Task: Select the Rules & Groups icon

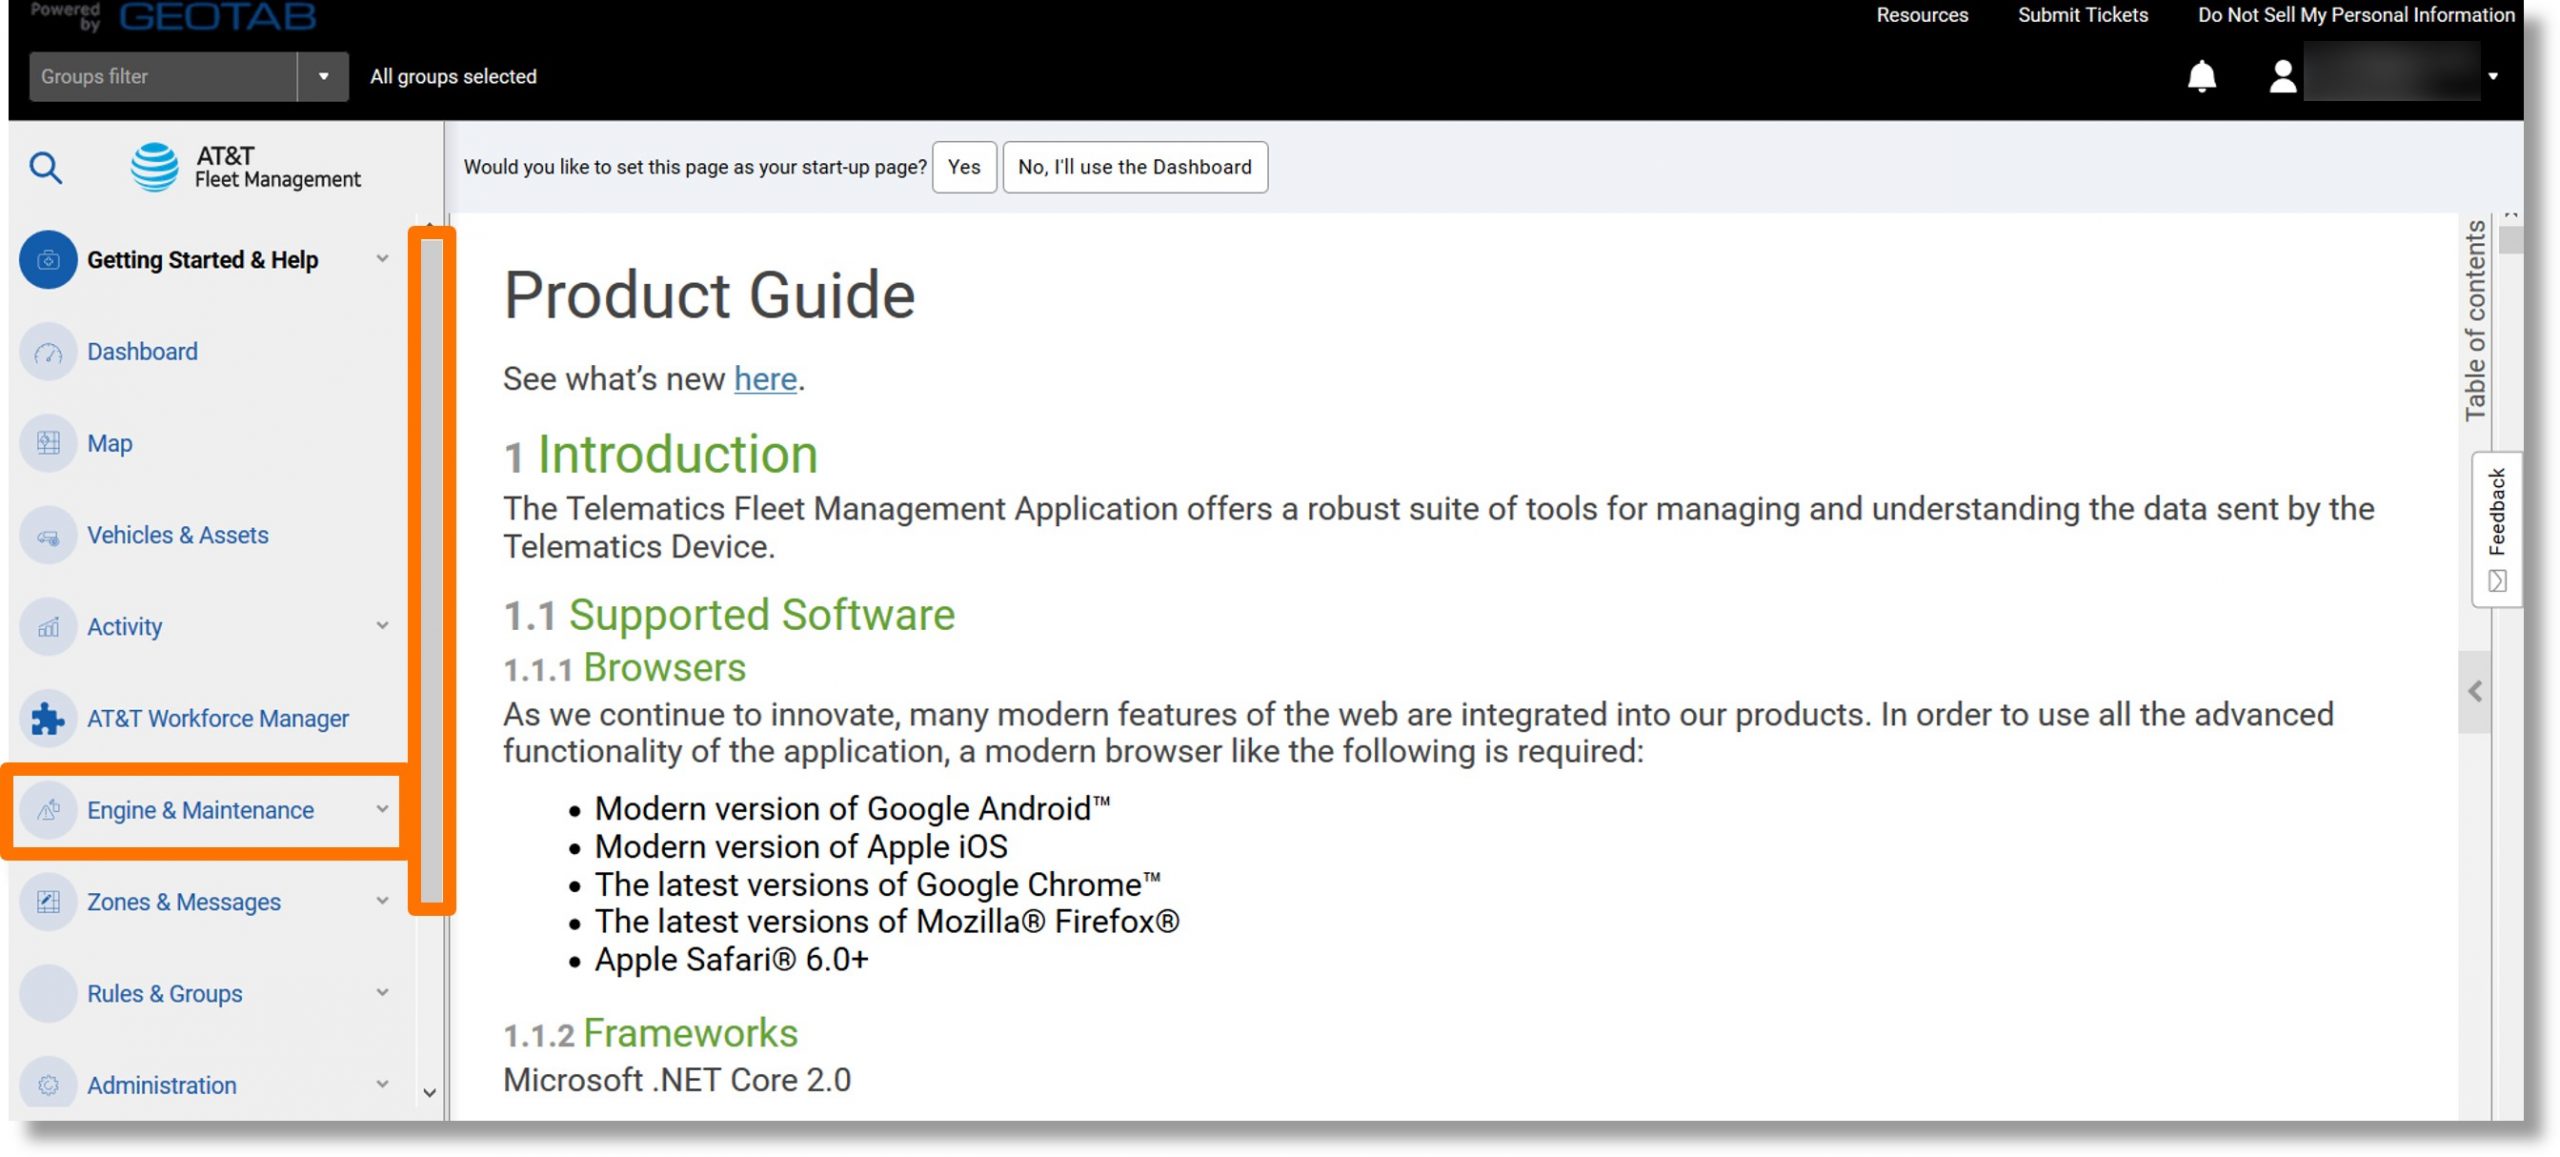Action: [46, 992]
